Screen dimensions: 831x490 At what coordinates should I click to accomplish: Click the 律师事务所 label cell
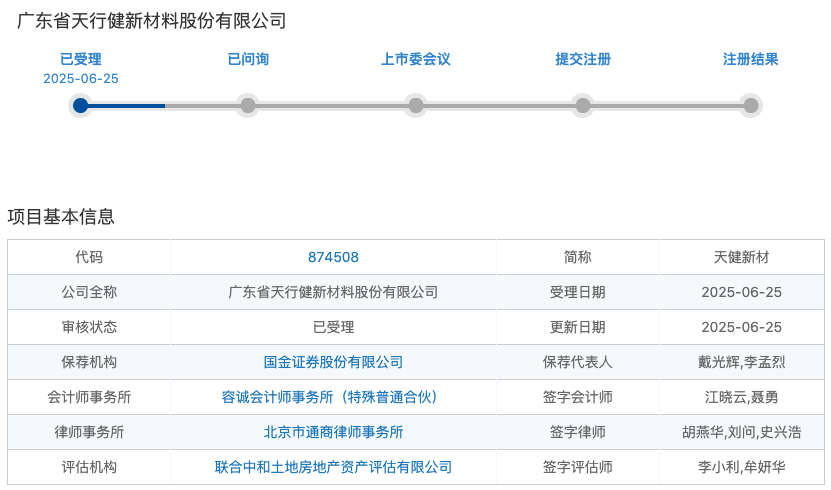89,432
